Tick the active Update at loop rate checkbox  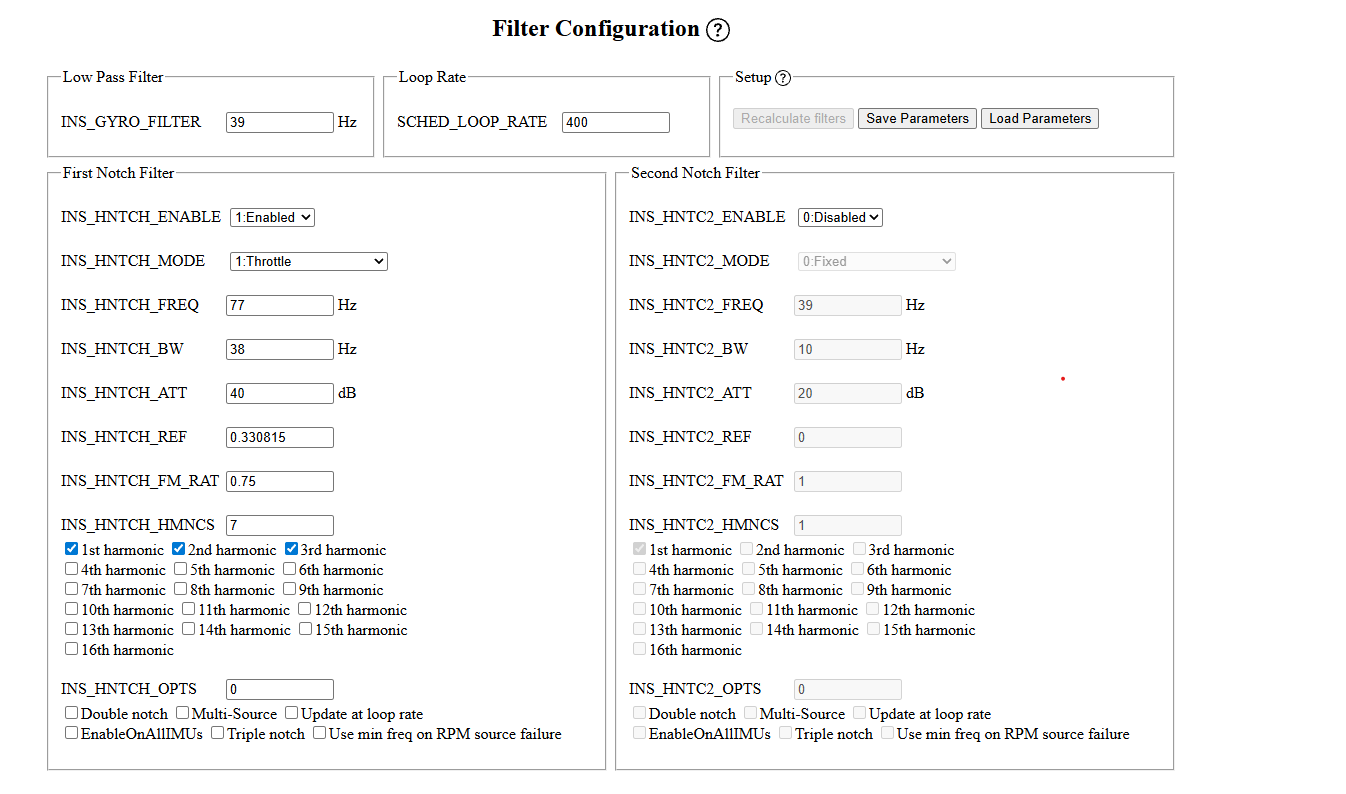tap(292, 713)
